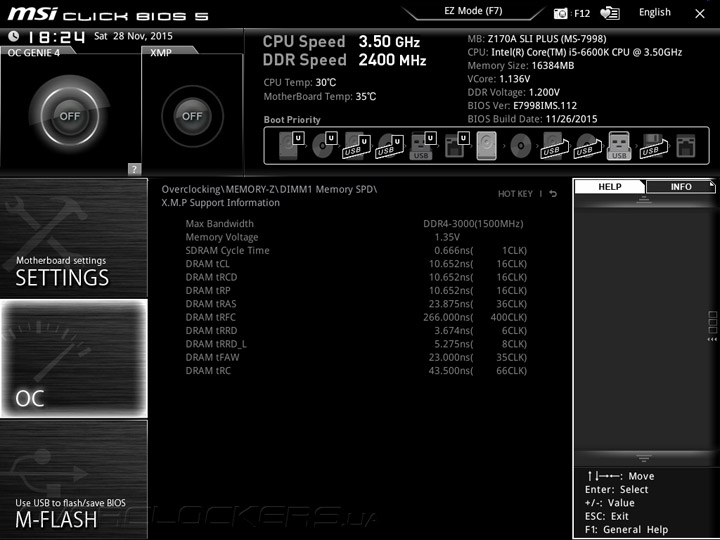Click the VCore 1.136V reading

point(499,79)
